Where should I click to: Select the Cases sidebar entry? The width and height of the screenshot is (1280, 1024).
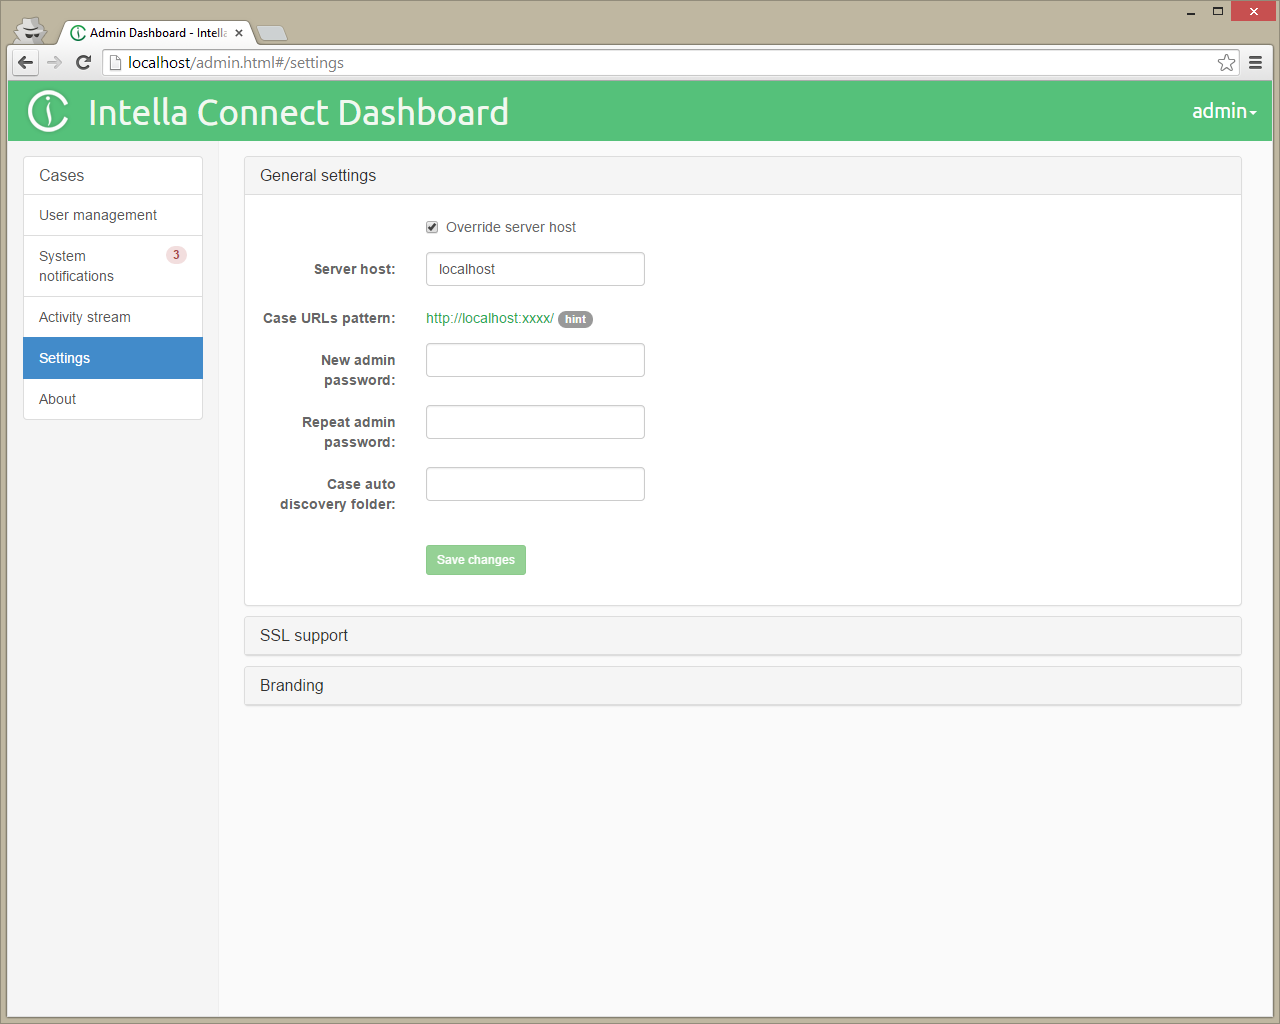(61, 175)
